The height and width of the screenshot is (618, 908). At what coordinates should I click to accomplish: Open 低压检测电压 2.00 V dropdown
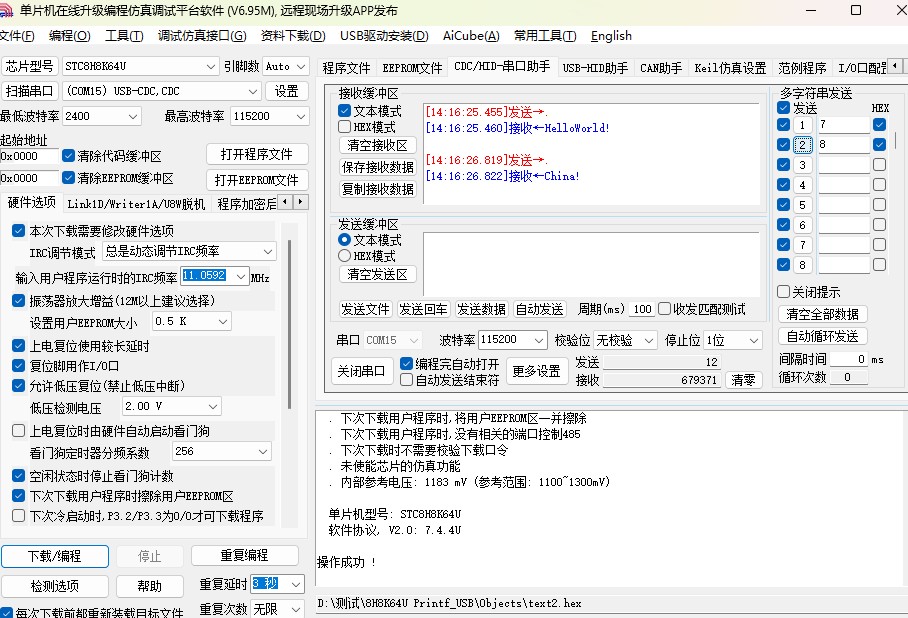213,407
